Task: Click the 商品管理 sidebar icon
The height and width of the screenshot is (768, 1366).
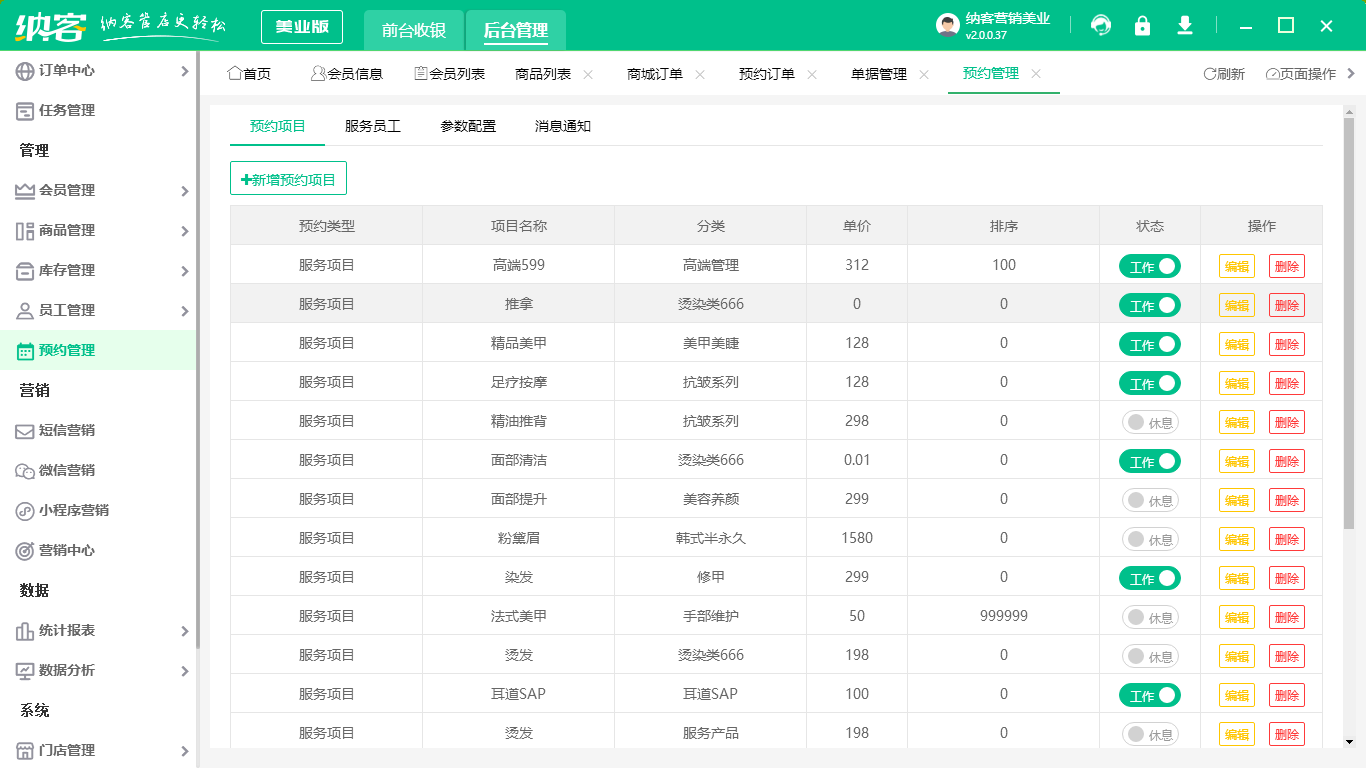Action: pyautogui.click(x=25, y=231)
